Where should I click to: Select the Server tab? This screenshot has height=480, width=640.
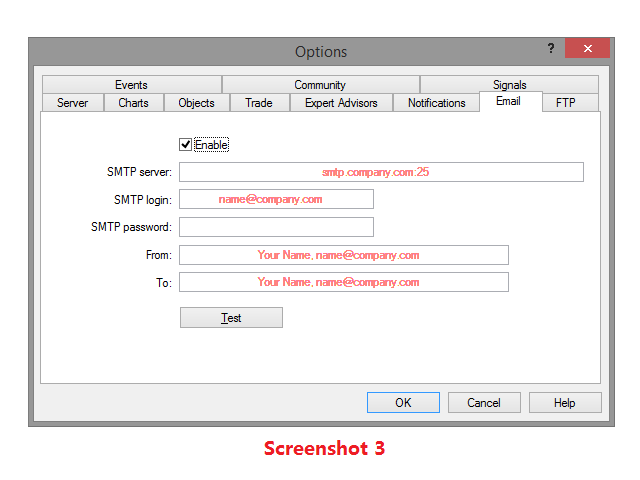pyautogui.click(x=73, y=103)
